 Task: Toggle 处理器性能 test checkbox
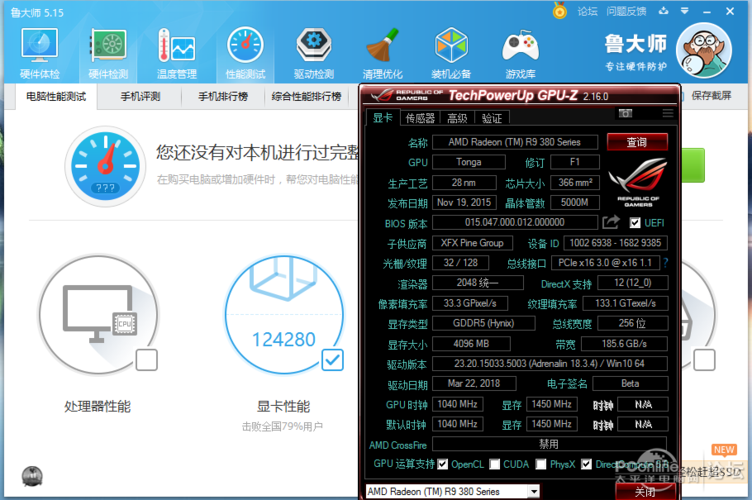[x=146, y=360]
